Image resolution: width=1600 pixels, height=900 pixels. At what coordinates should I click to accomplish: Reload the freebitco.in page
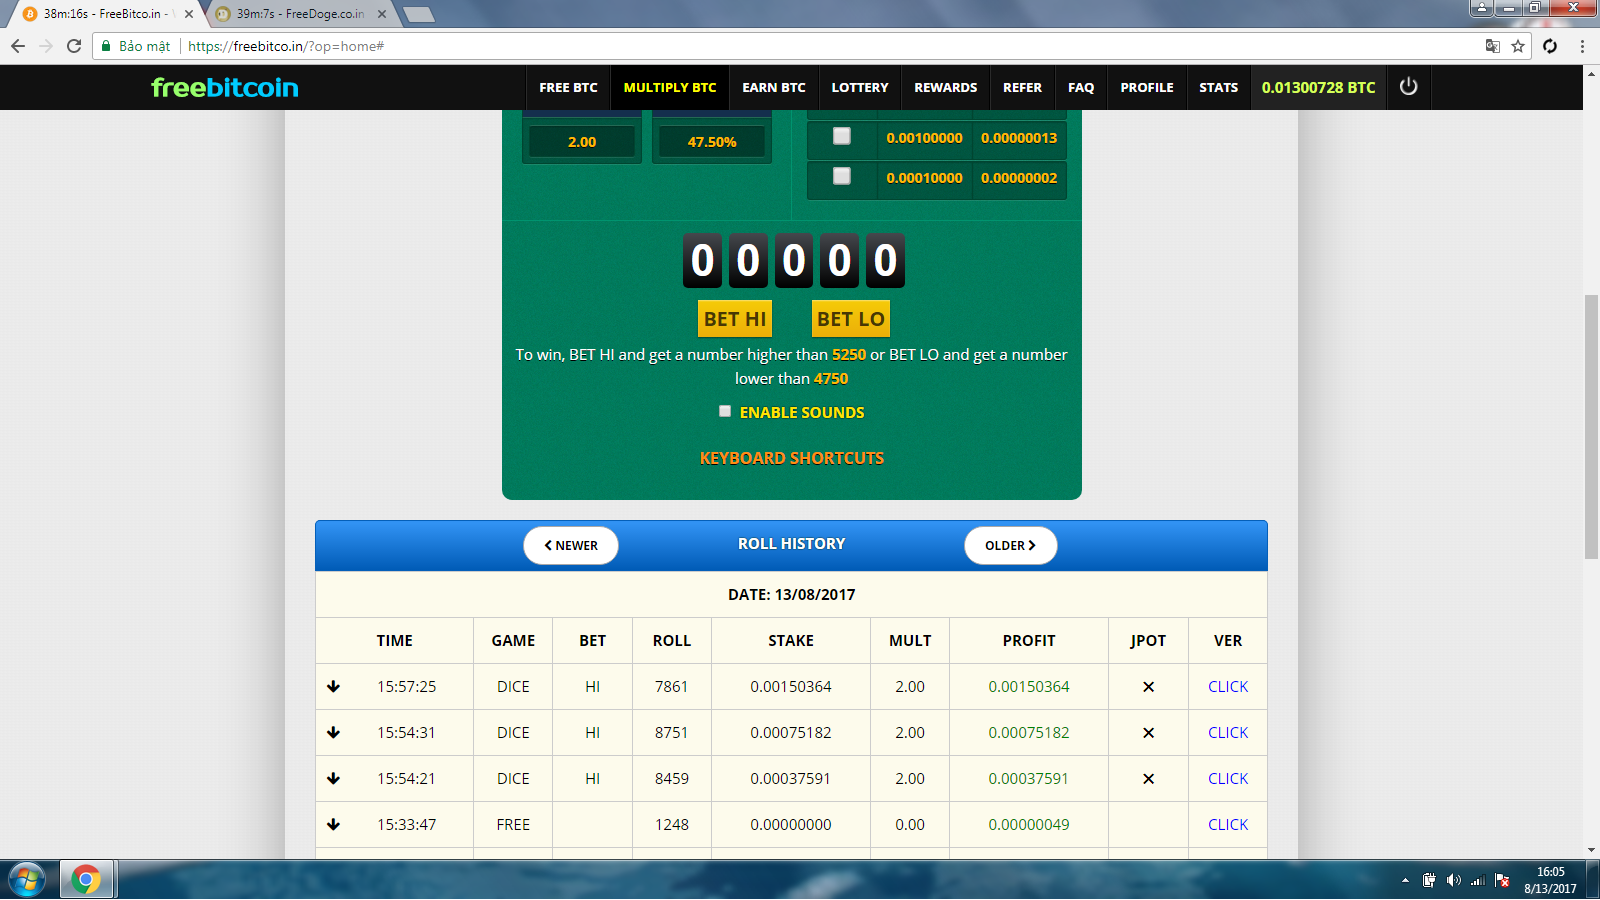click(74, 46)
